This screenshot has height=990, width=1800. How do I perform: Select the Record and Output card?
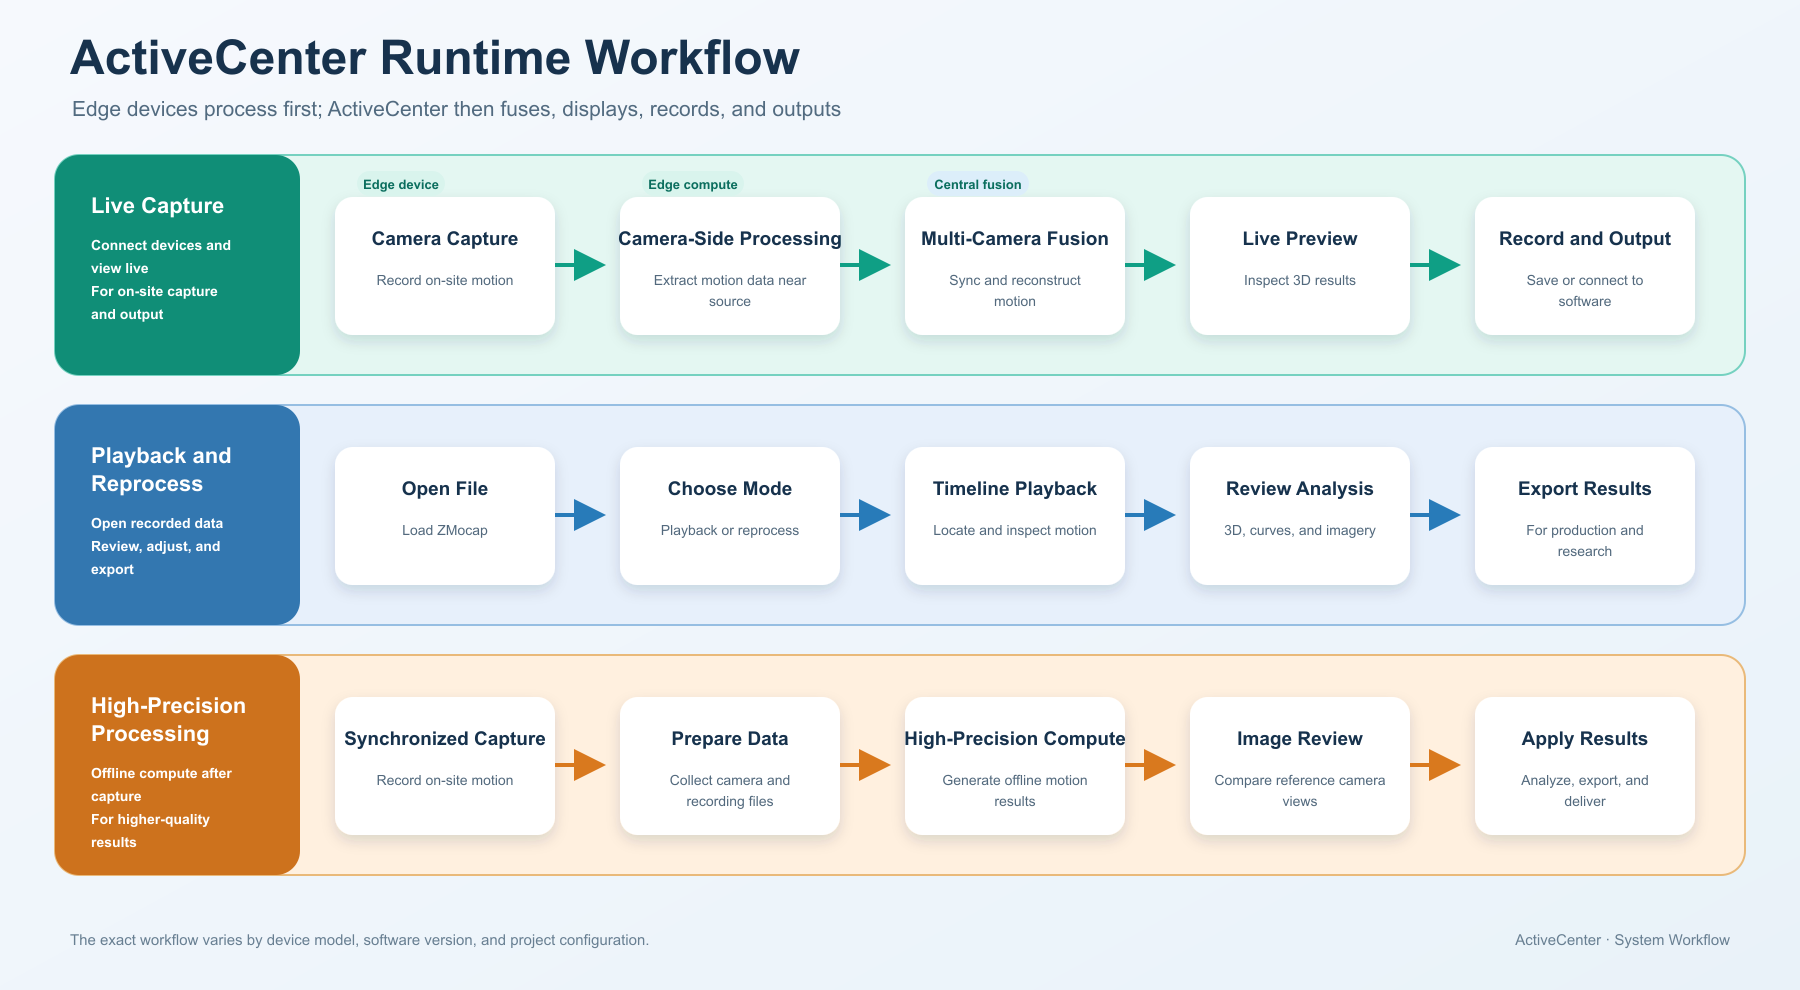(1585, 266)
